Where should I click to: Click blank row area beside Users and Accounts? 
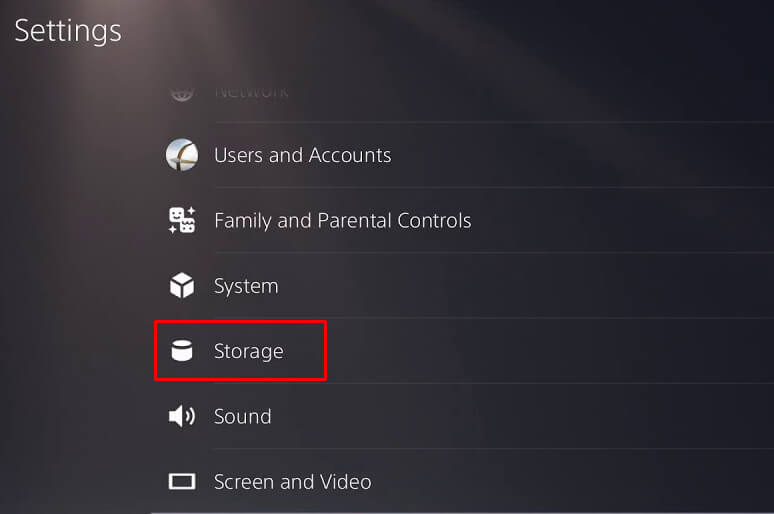pyautogui.click(x=580, y=155)
